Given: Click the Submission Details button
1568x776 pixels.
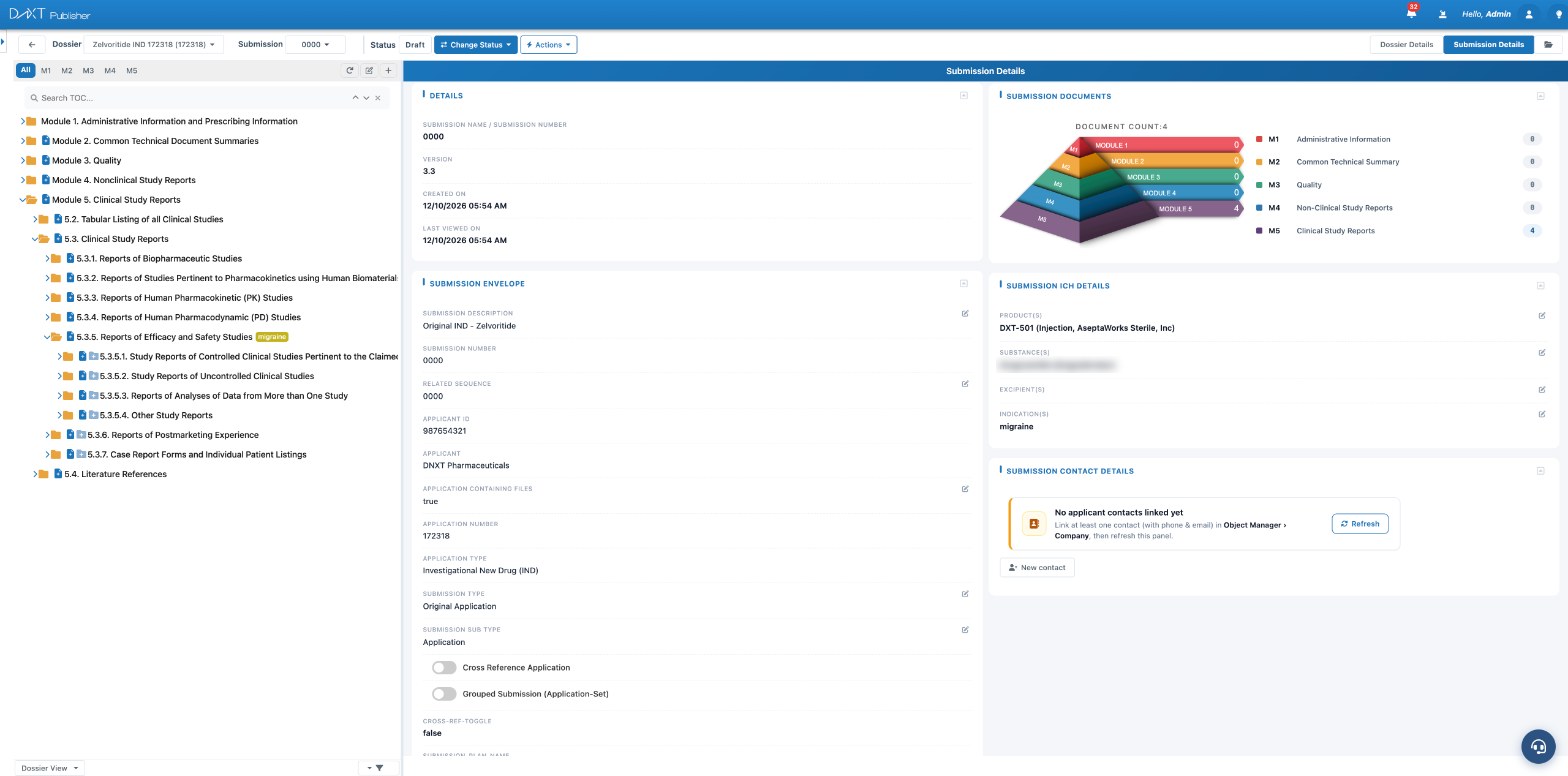Looking at the screenshot, I should 1488,44.
